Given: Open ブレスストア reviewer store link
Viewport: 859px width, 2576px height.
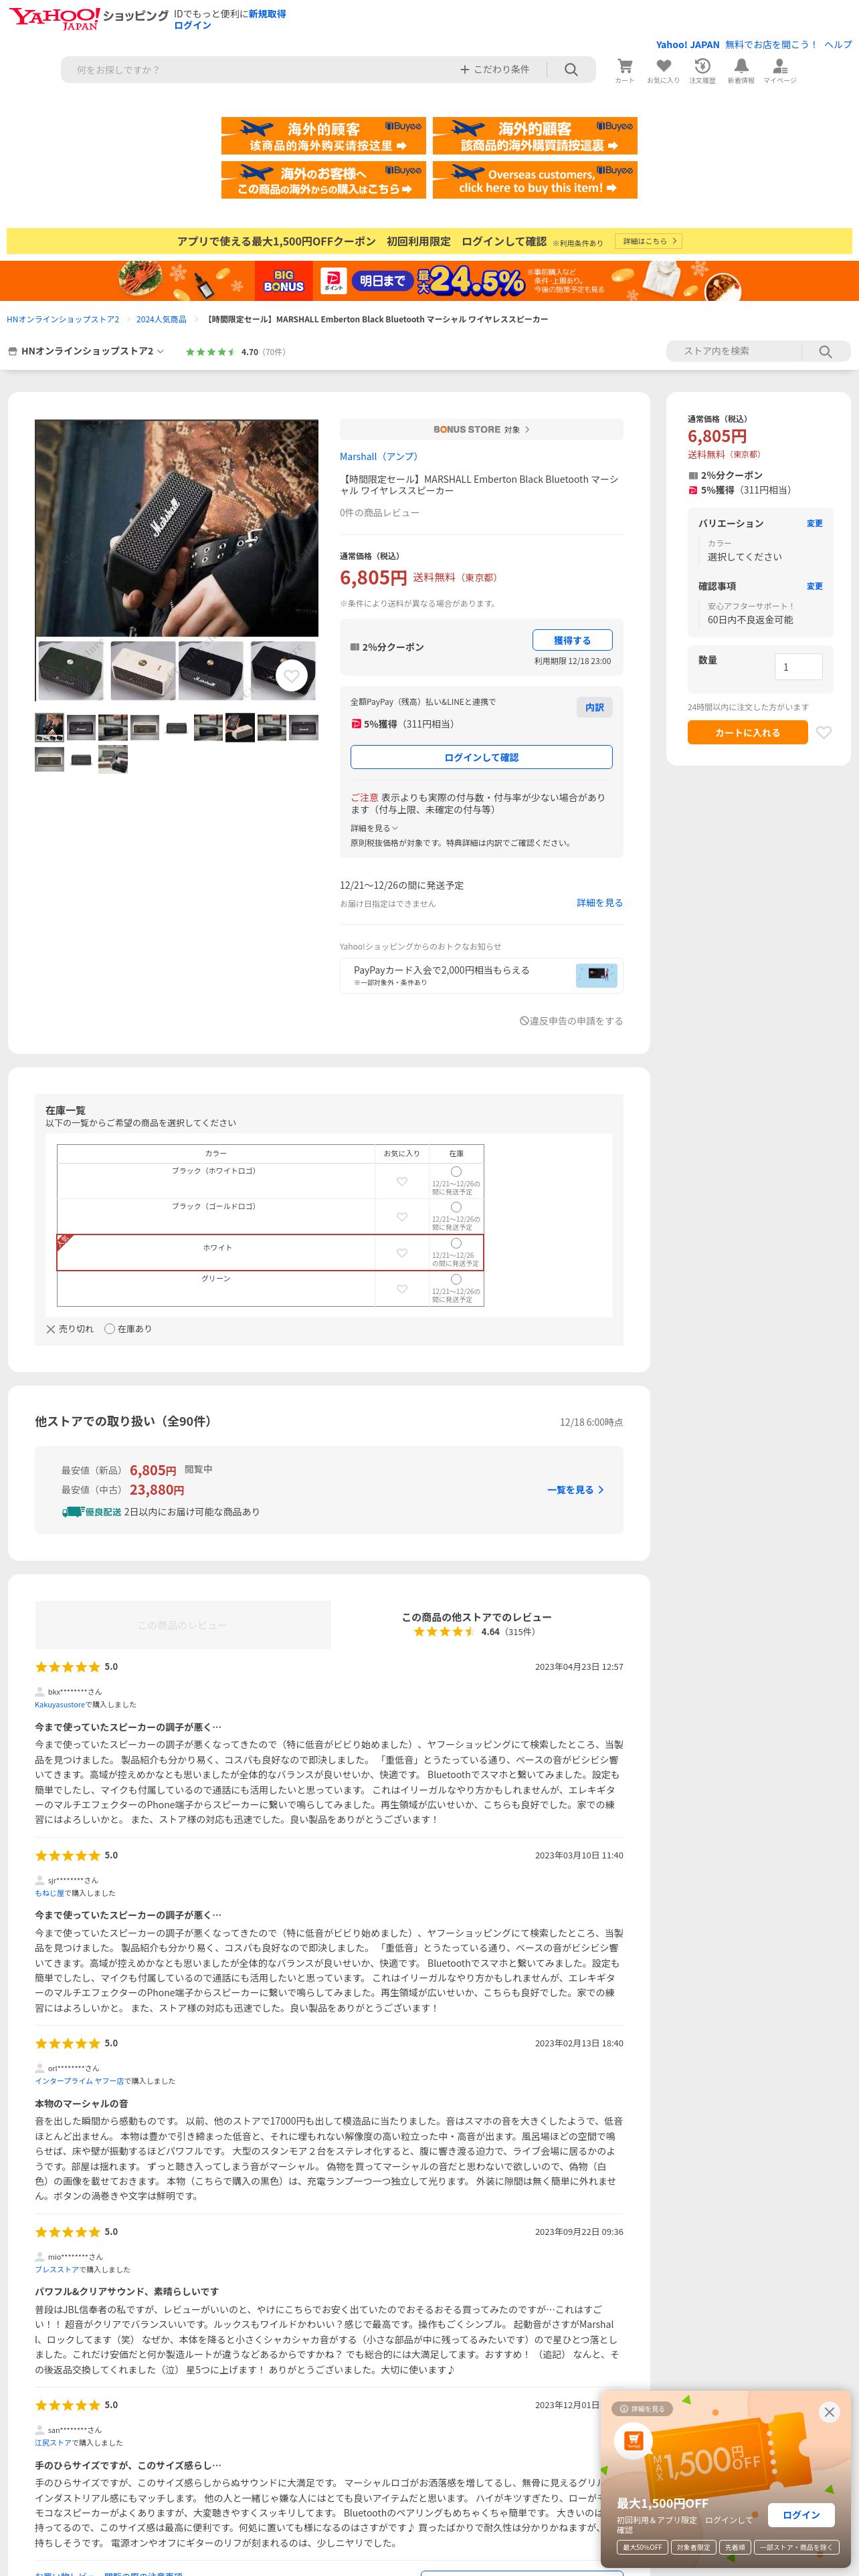Looking at the screenshot, I should 57,2269.
